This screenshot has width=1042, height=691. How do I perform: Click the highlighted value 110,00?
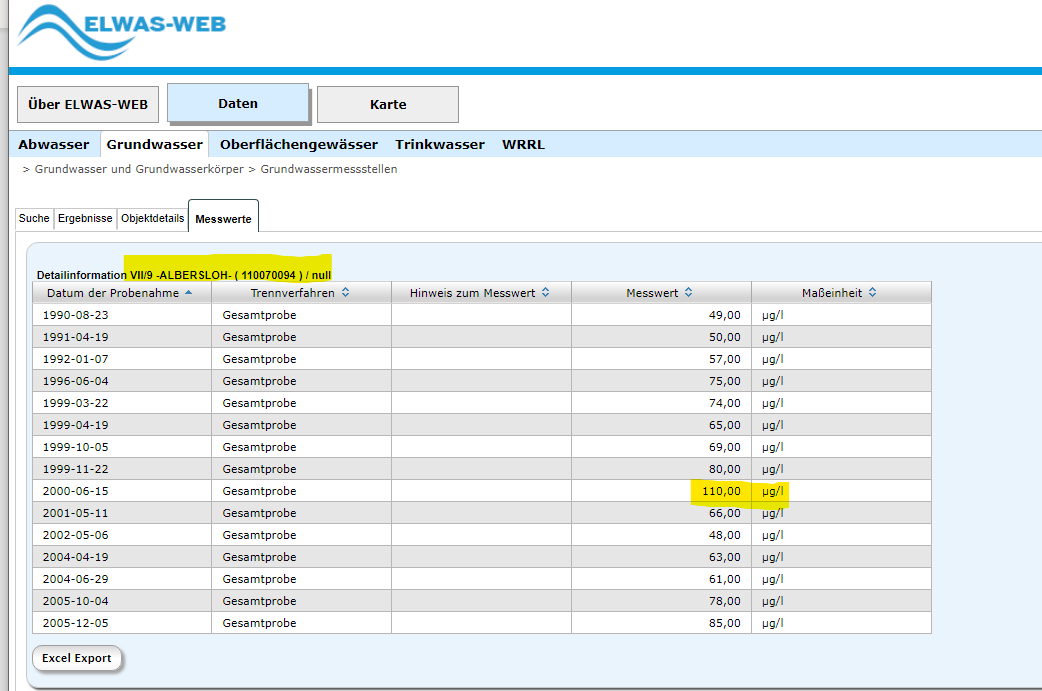[x=721, y=491]
